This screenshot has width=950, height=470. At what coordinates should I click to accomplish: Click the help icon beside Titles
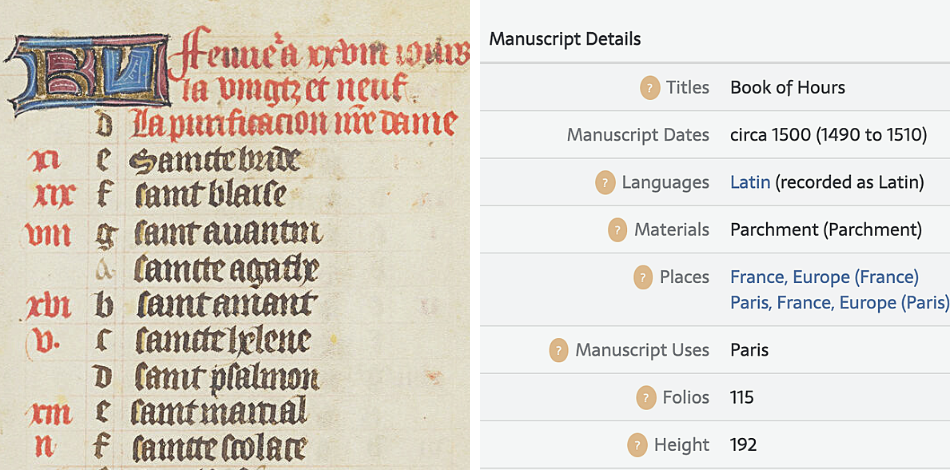point(649,88)
